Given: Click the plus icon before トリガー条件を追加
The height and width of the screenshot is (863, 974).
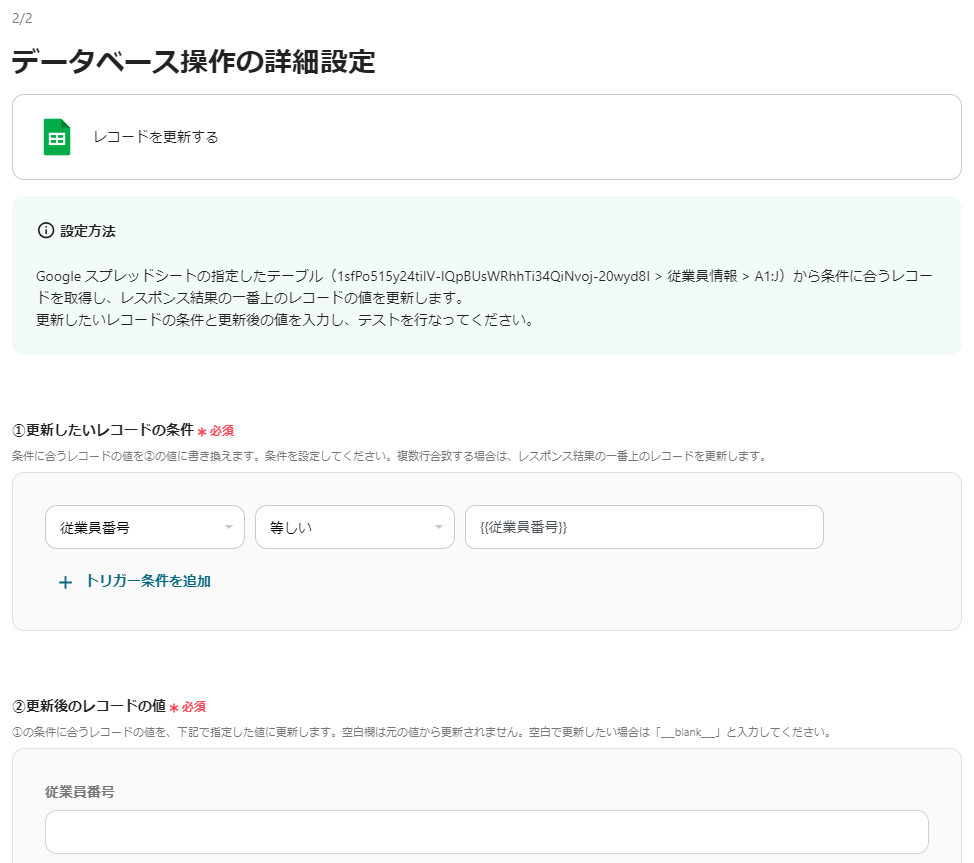Looking at the screenshot, I should click(x=65, y=581).
